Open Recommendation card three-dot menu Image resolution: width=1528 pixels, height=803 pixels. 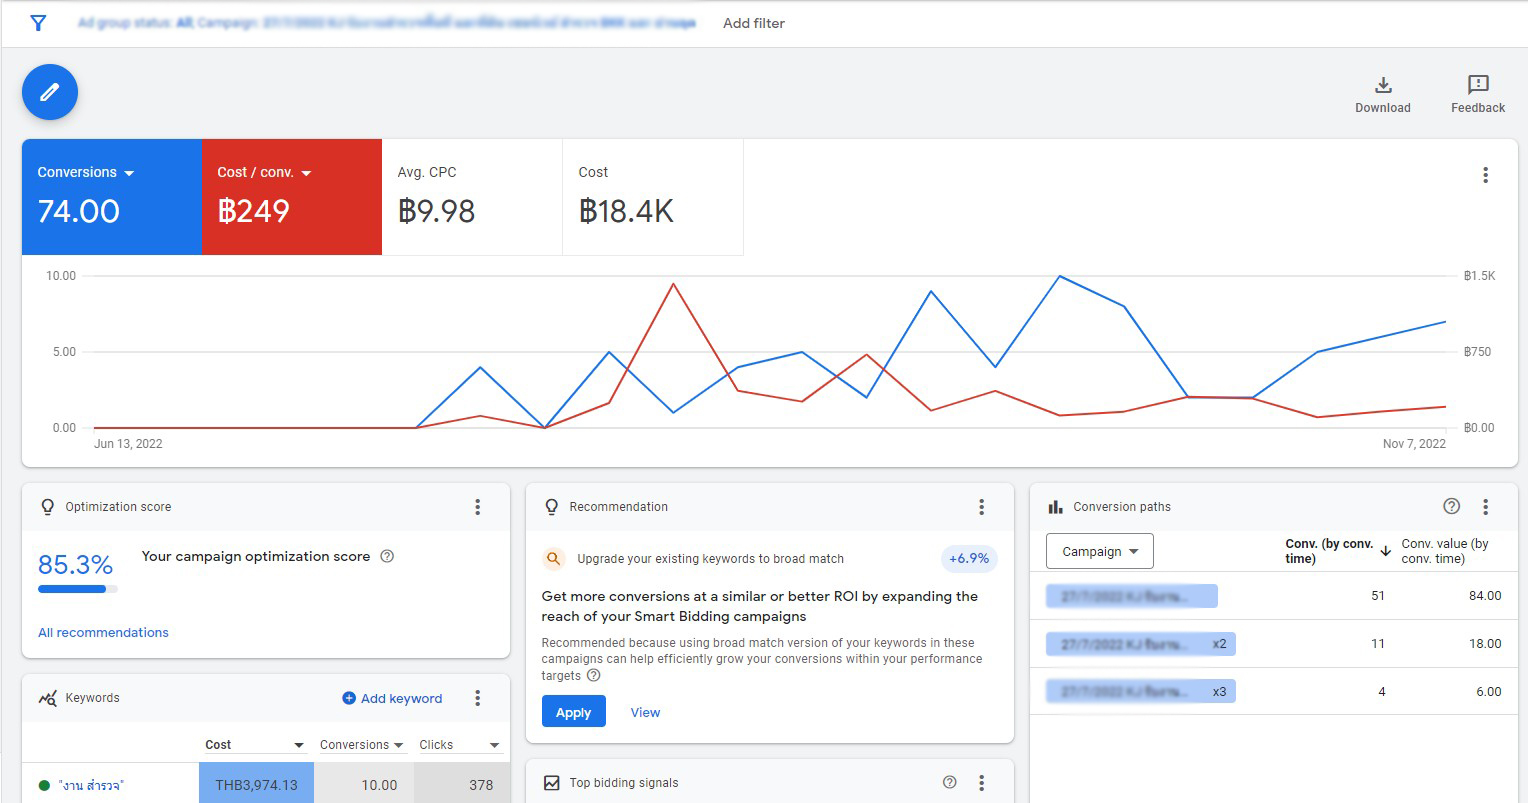tap(981, 507)
